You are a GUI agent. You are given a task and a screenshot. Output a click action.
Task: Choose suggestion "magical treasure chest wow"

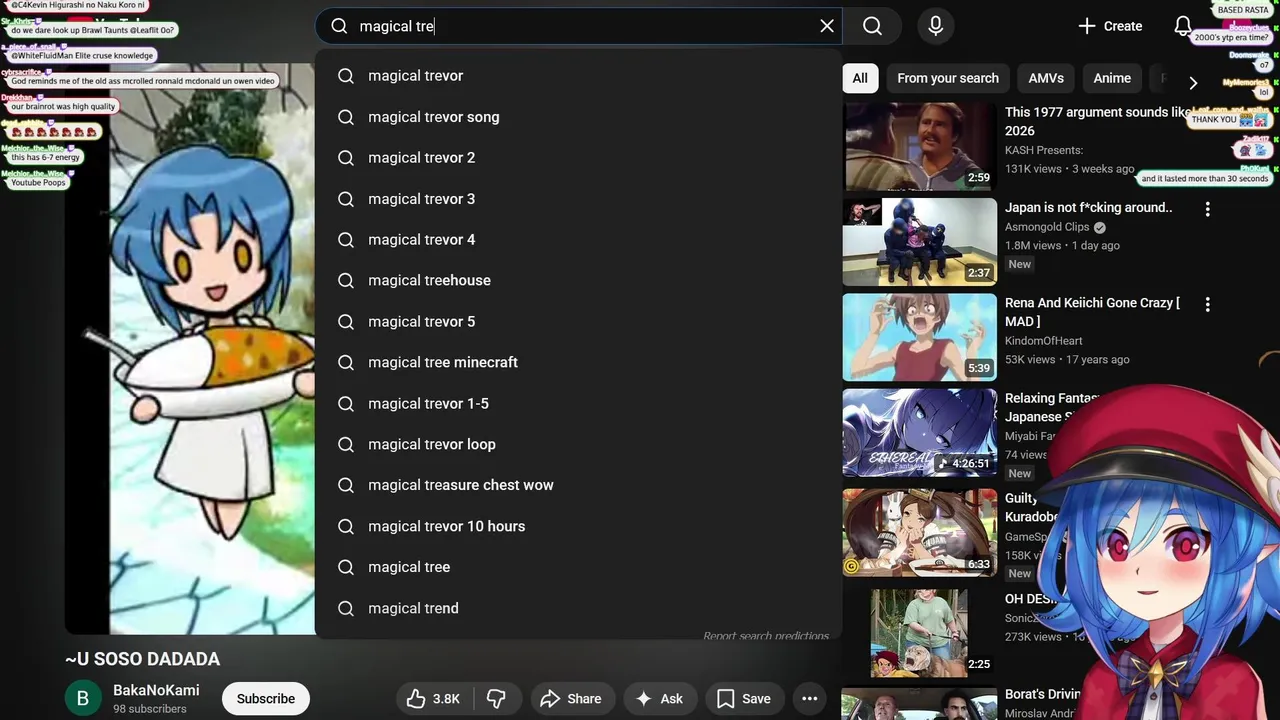pos(579,485)
